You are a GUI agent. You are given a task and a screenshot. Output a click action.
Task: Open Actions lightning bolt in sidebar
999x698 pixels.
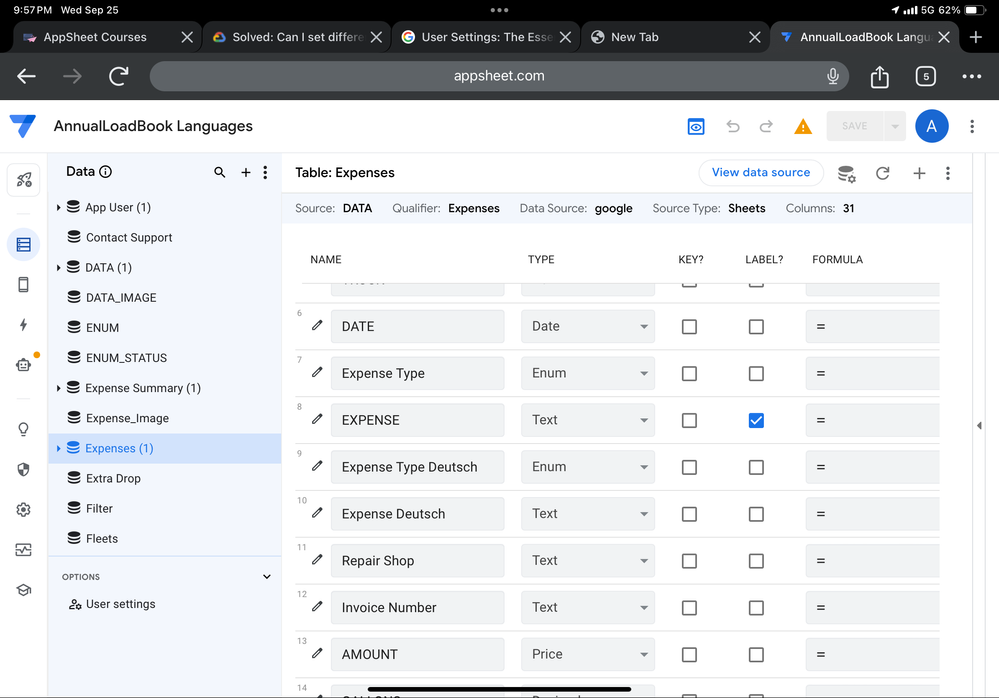[24, 325]
